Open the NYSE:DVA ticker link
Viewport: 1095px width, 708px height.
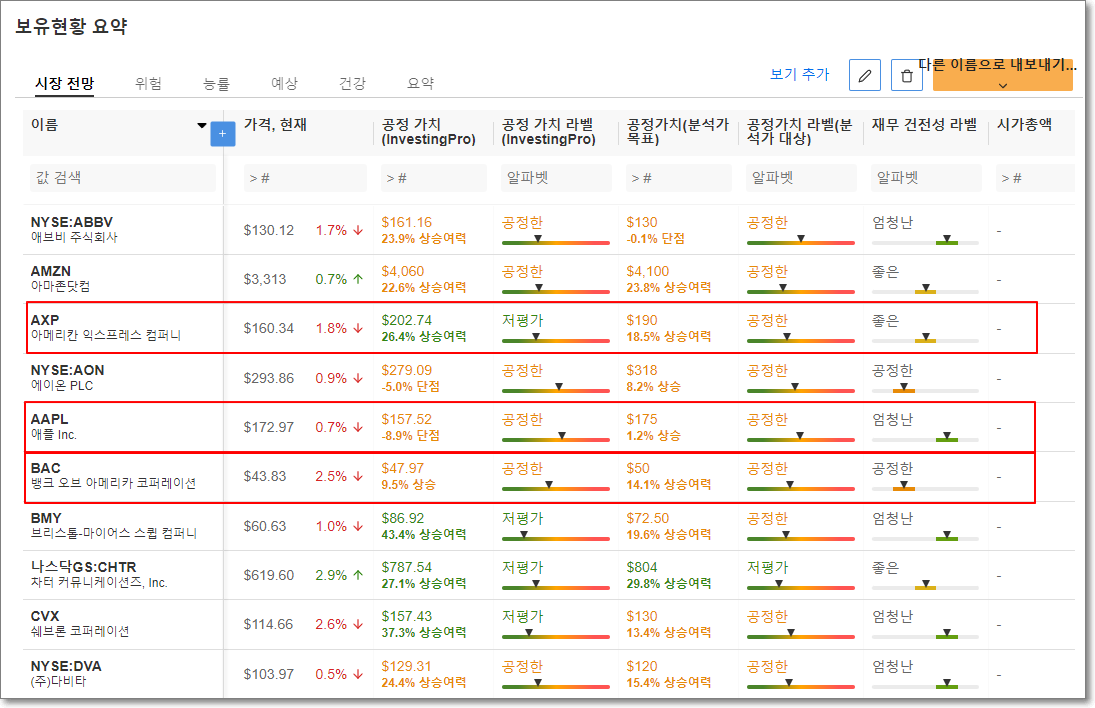[x=66, y=666]
